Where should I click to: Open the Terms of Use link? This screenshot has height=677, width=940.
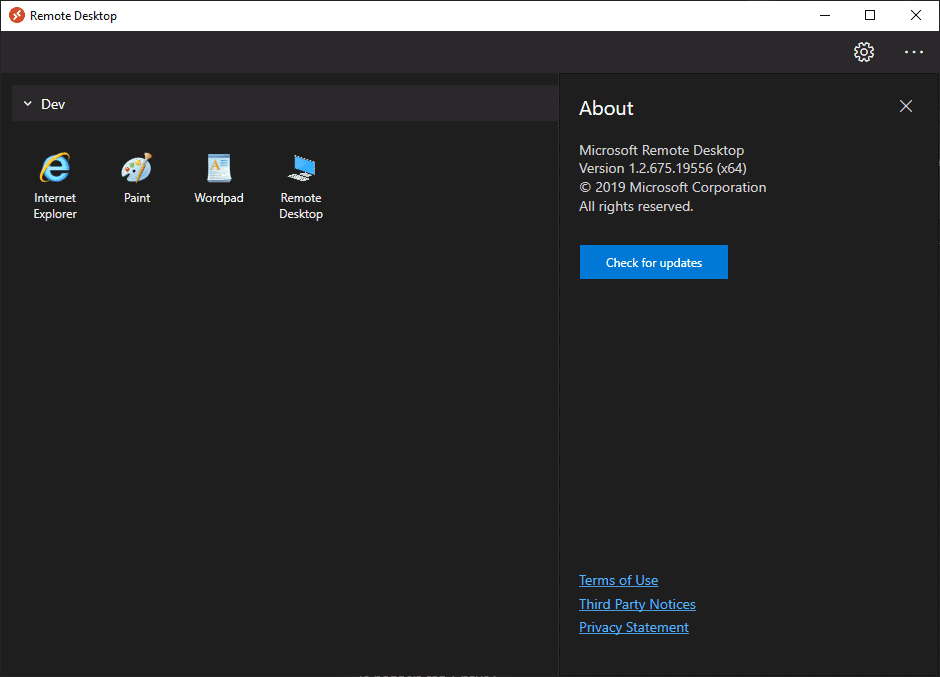pos(618,580)
